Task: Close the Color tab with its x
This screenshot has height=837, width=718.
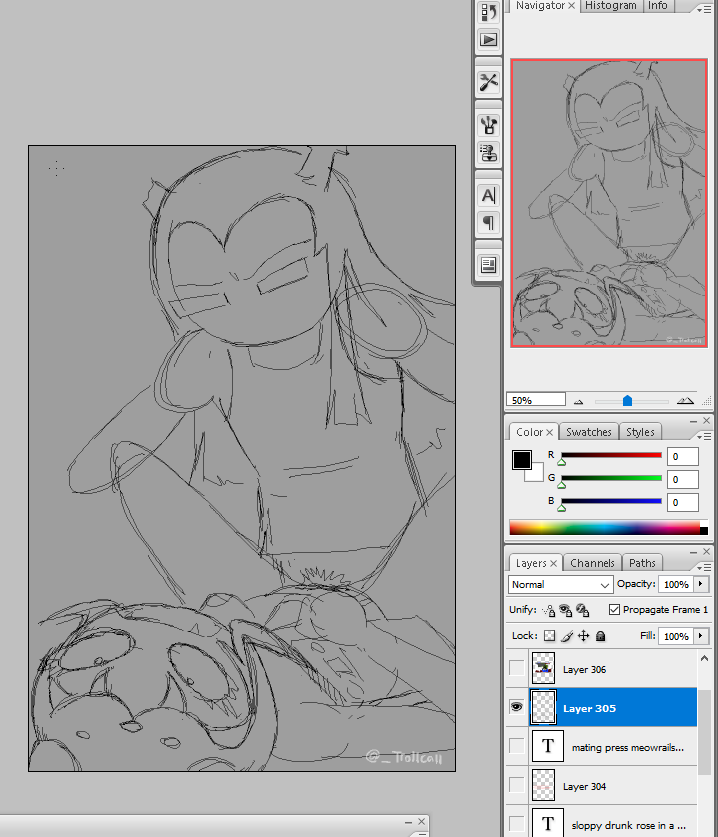Action: click(549, 432)
